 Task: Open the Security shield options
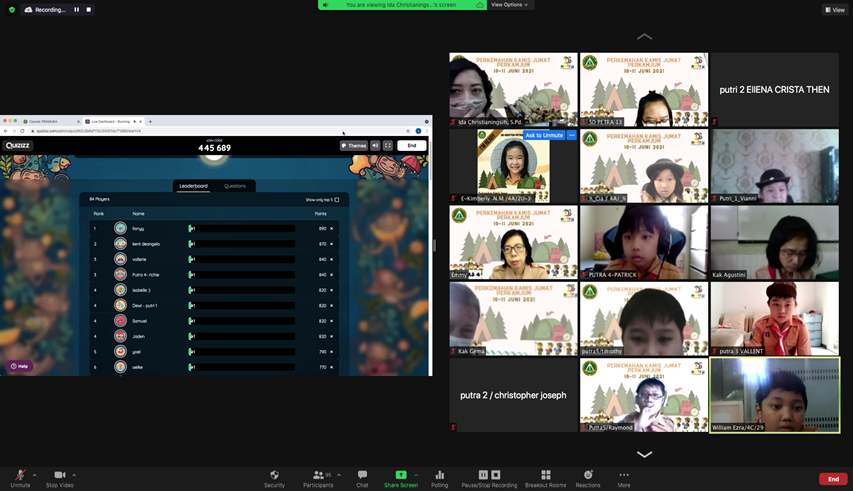[x=274, y=476]
